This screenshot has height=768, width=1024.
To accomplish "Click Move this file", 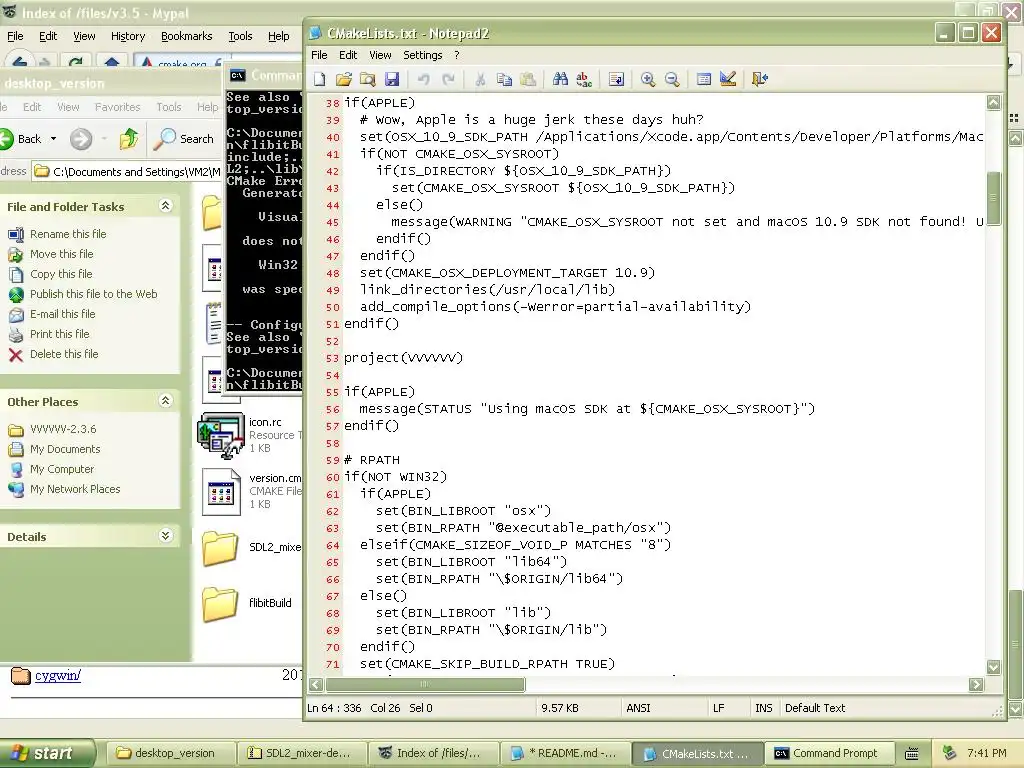I will 61,254.
